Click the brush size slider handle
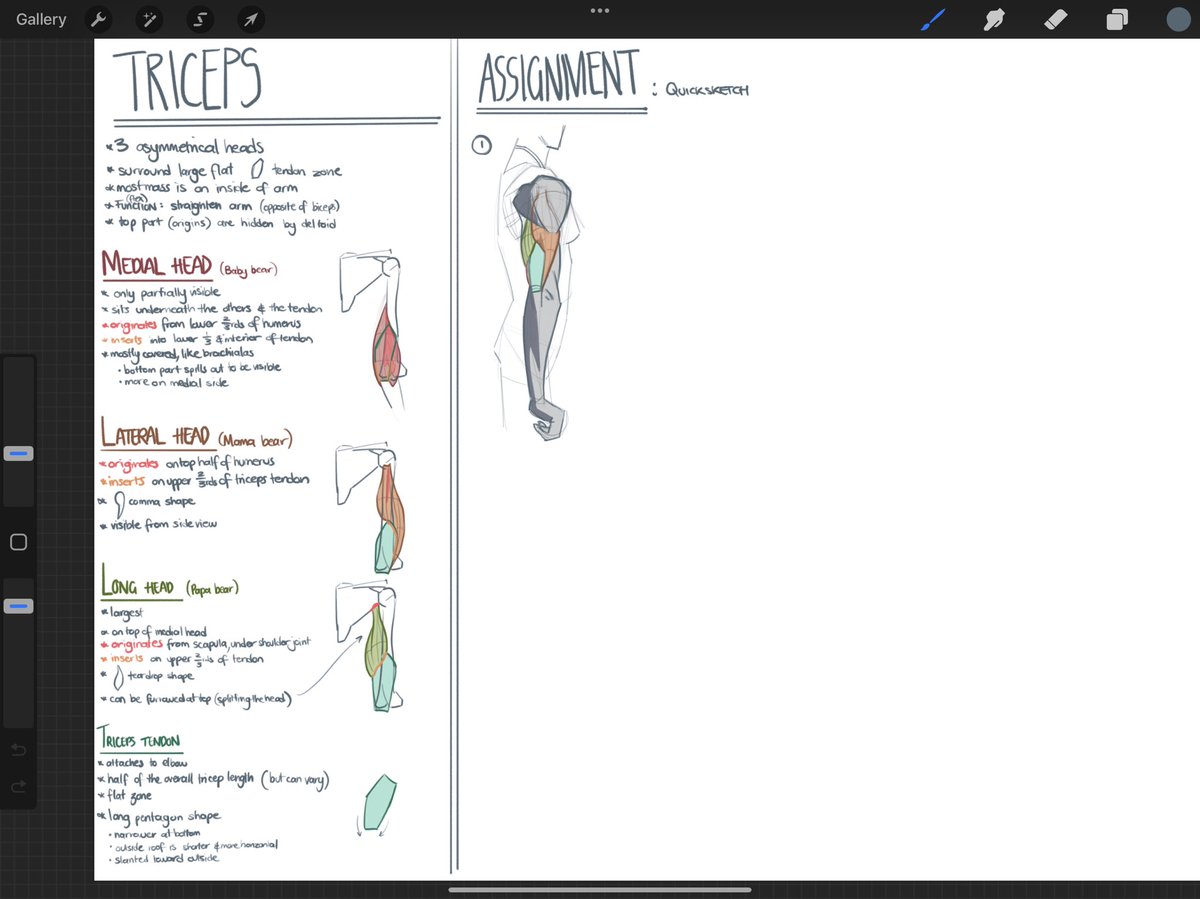 [18, 454]
